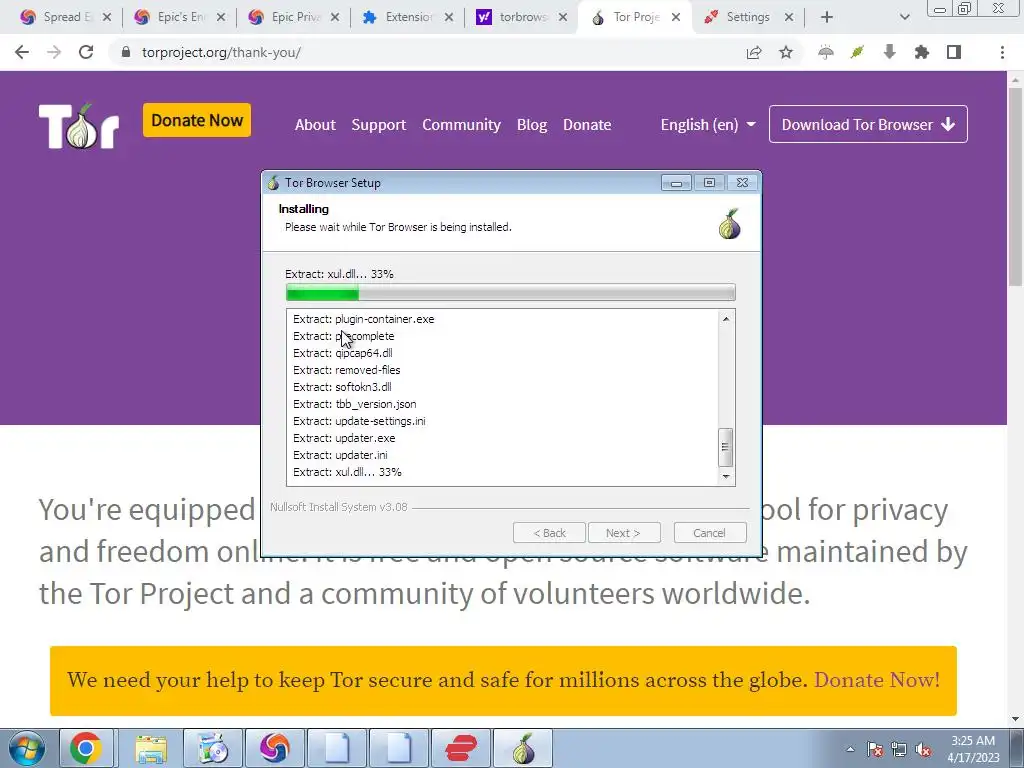Image resolution: width=1024 pixels, height=768 pixels.
Task: Click the taskbar clock showing 3:25 AM
Action: click(973, 749)
